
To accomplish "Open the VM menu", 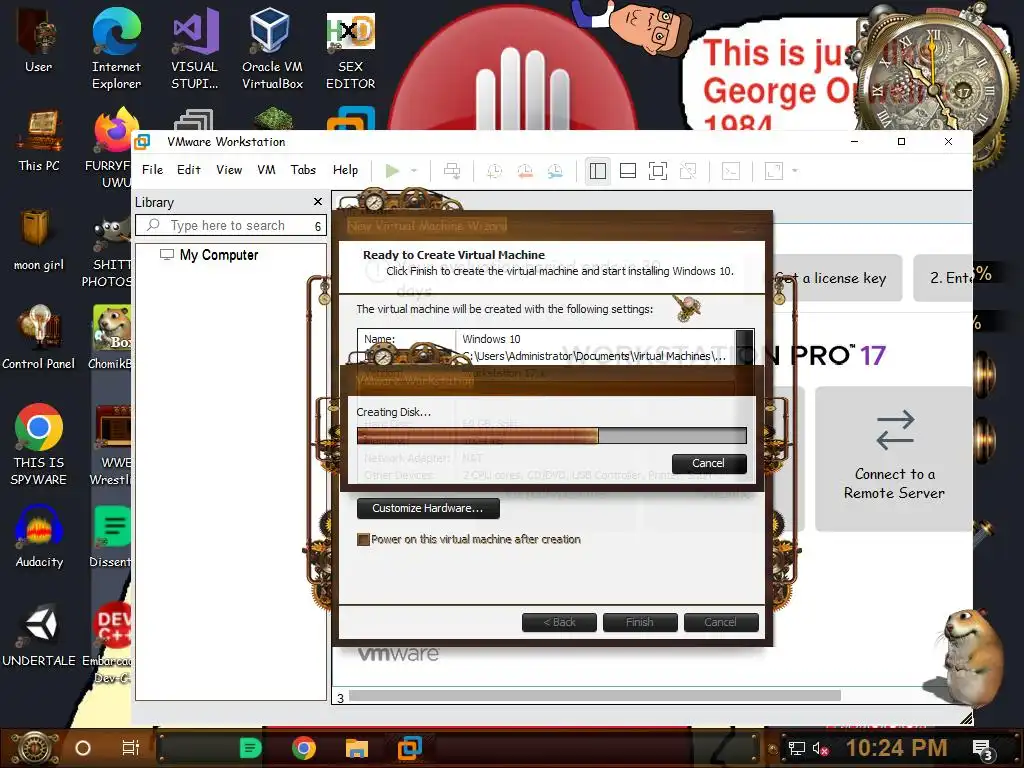I will point(266,170).
